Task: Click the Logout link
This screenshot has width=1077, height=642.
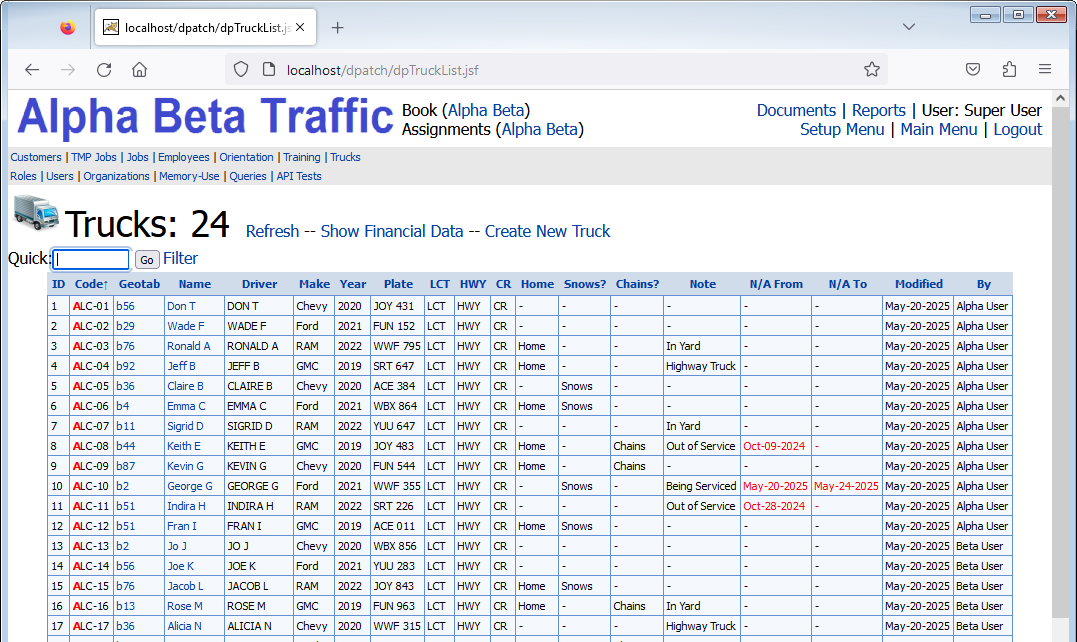Action: pyautogui.click(x=1017, y=129)
